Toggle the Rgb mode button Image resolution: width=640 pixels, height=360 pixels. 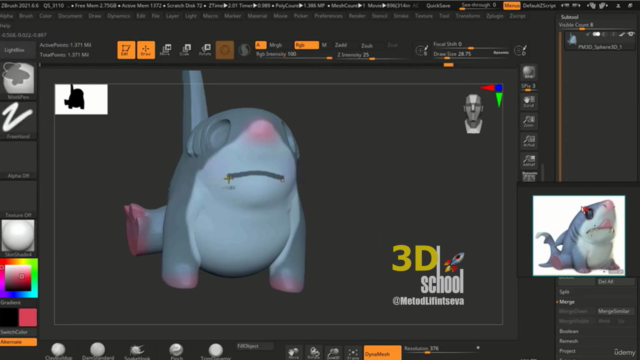(x=307, y=45)
